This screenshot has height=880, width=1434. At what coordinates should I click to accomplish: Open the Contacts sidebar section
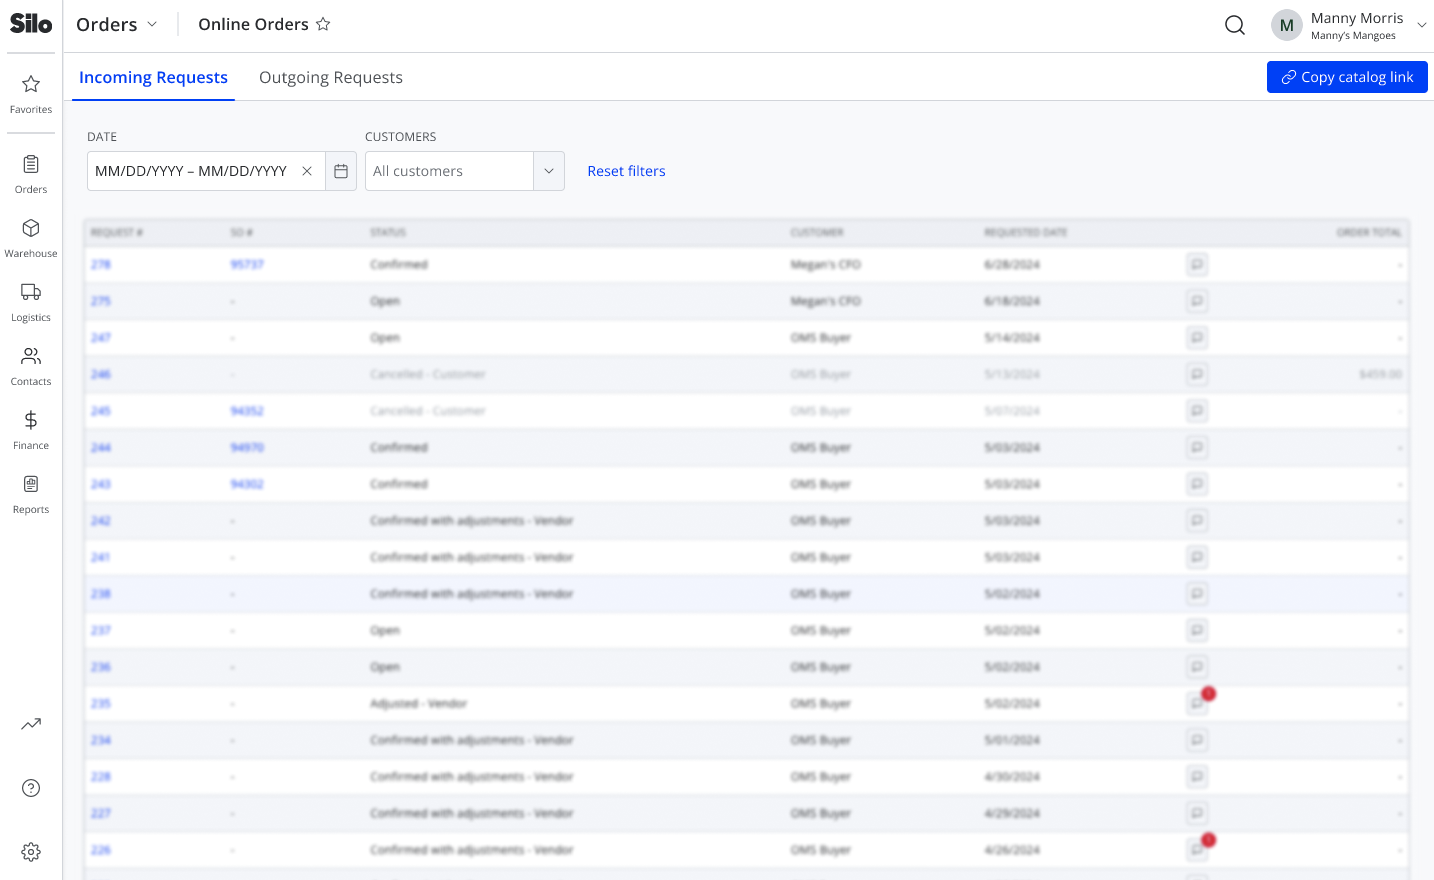pyautogui.click(x=31, y=366)
